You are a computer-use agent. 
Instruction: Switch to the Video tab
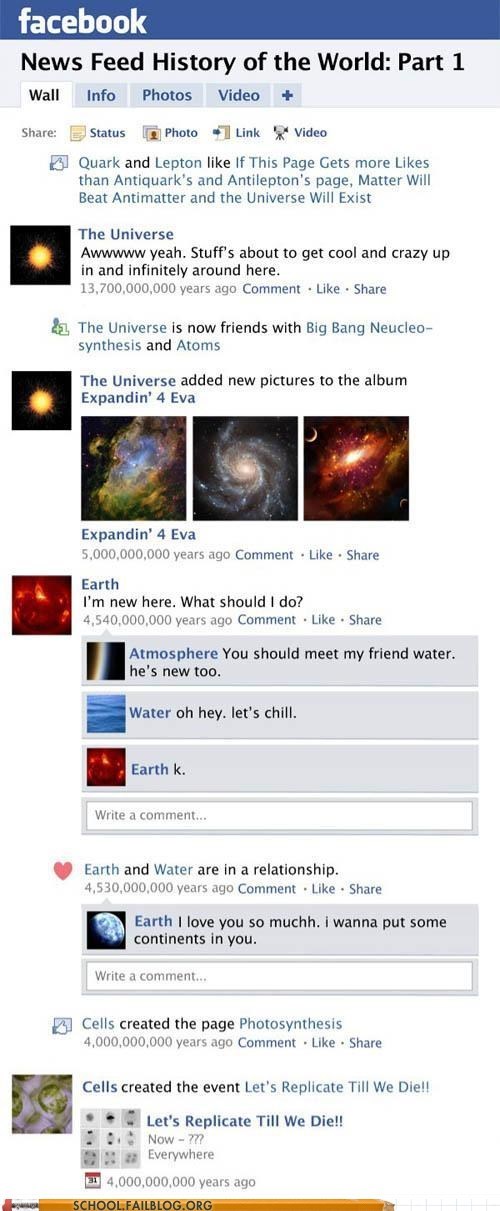pos(239,96)
